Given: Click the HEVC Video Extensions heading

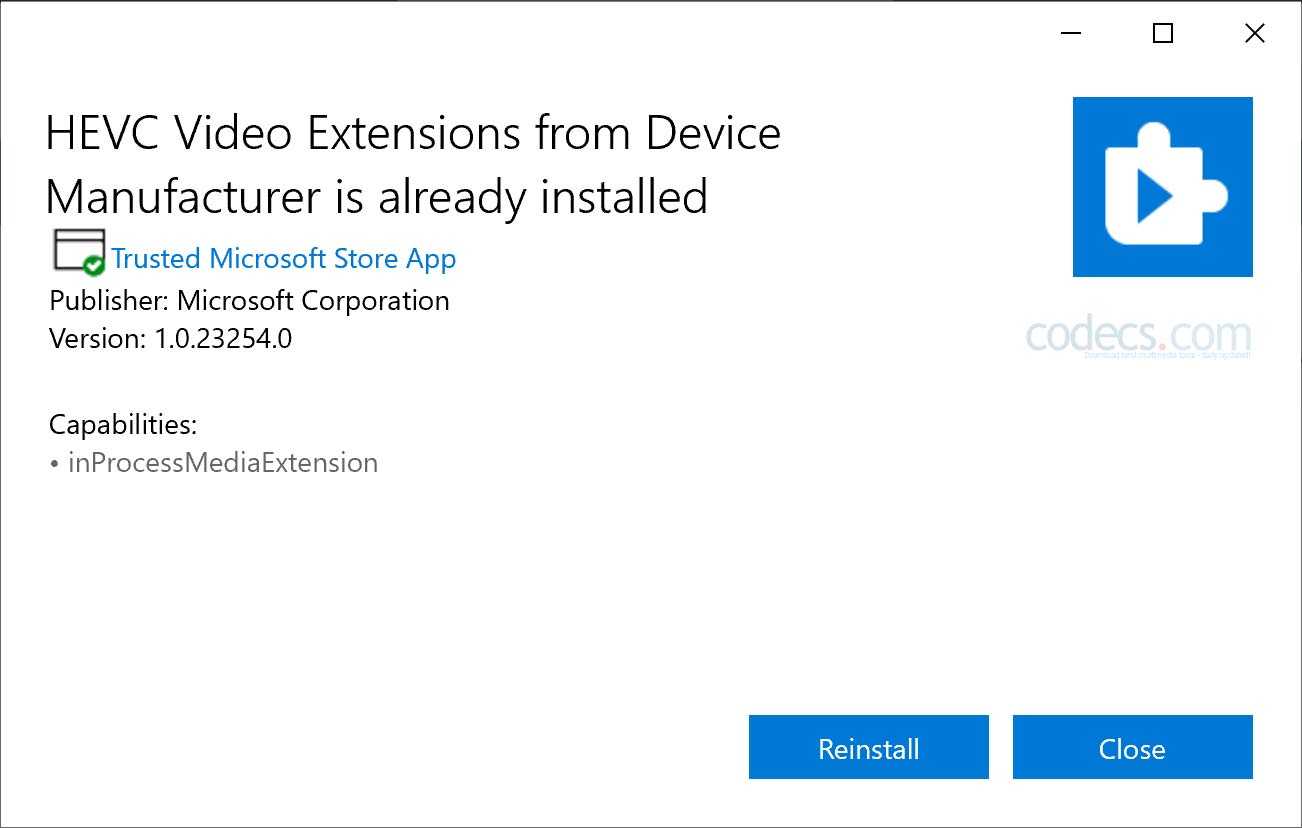Looking at the screenshot, I should [413, 133].
